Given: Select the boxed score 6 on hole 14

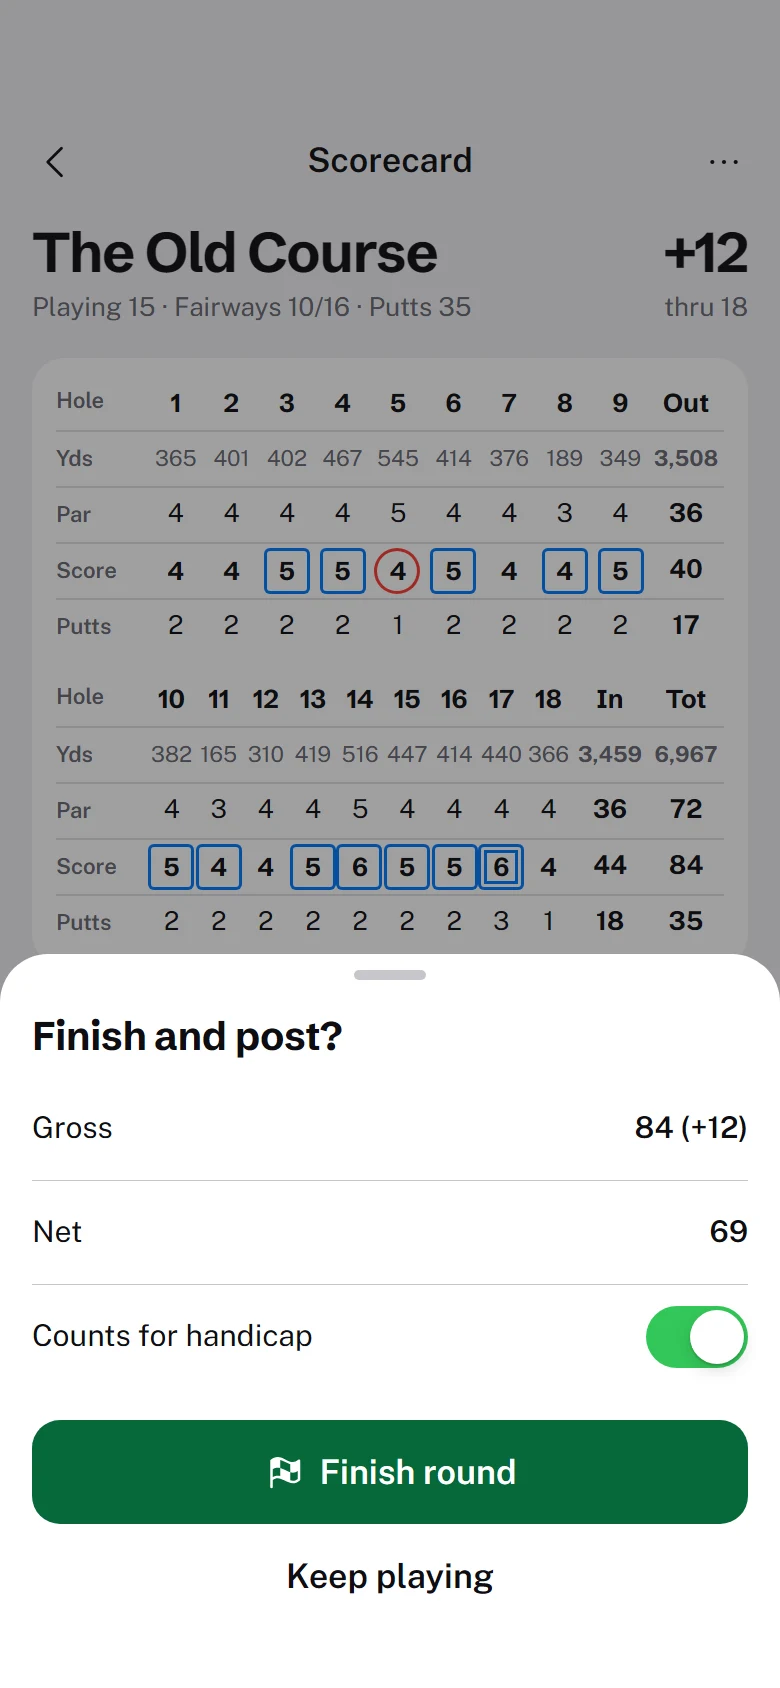Looking at the screenshot, I should pos(360,867).
